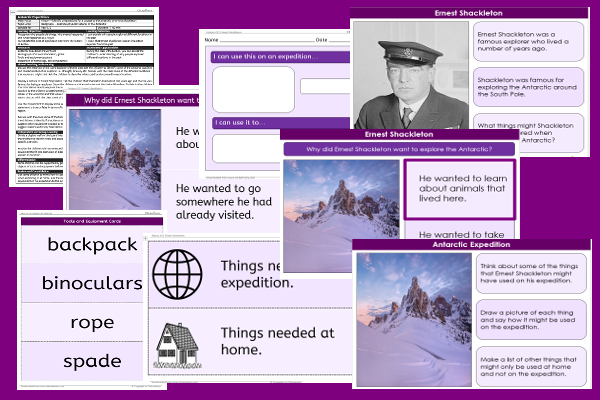Click 'He wanted to go somewhere he had already visited.'
600x400 pixels.
click(x=224, y=202)
